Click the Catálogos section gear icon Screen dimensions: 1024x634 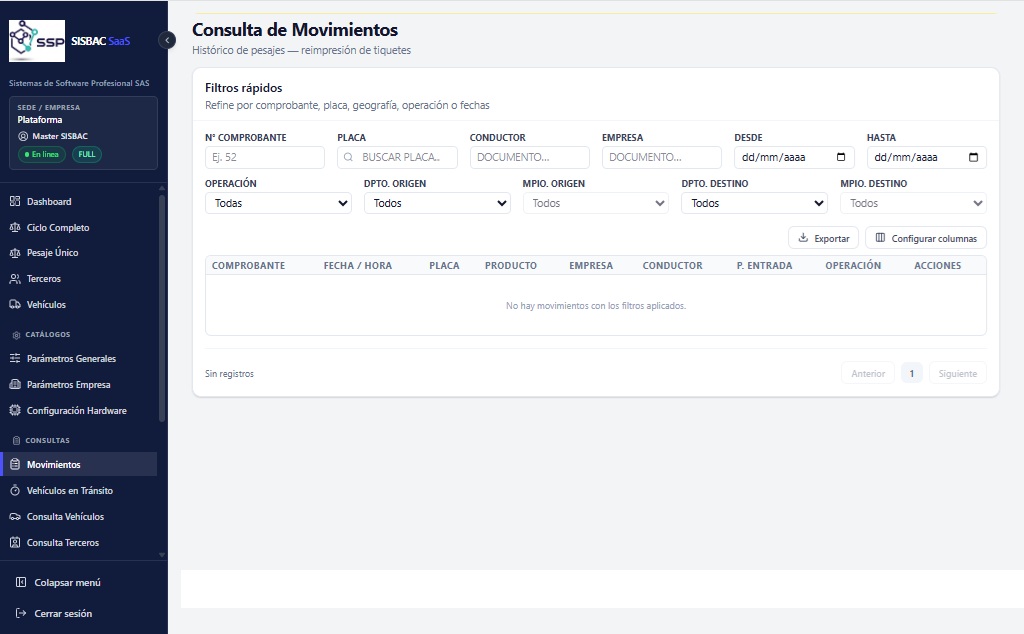16,335
